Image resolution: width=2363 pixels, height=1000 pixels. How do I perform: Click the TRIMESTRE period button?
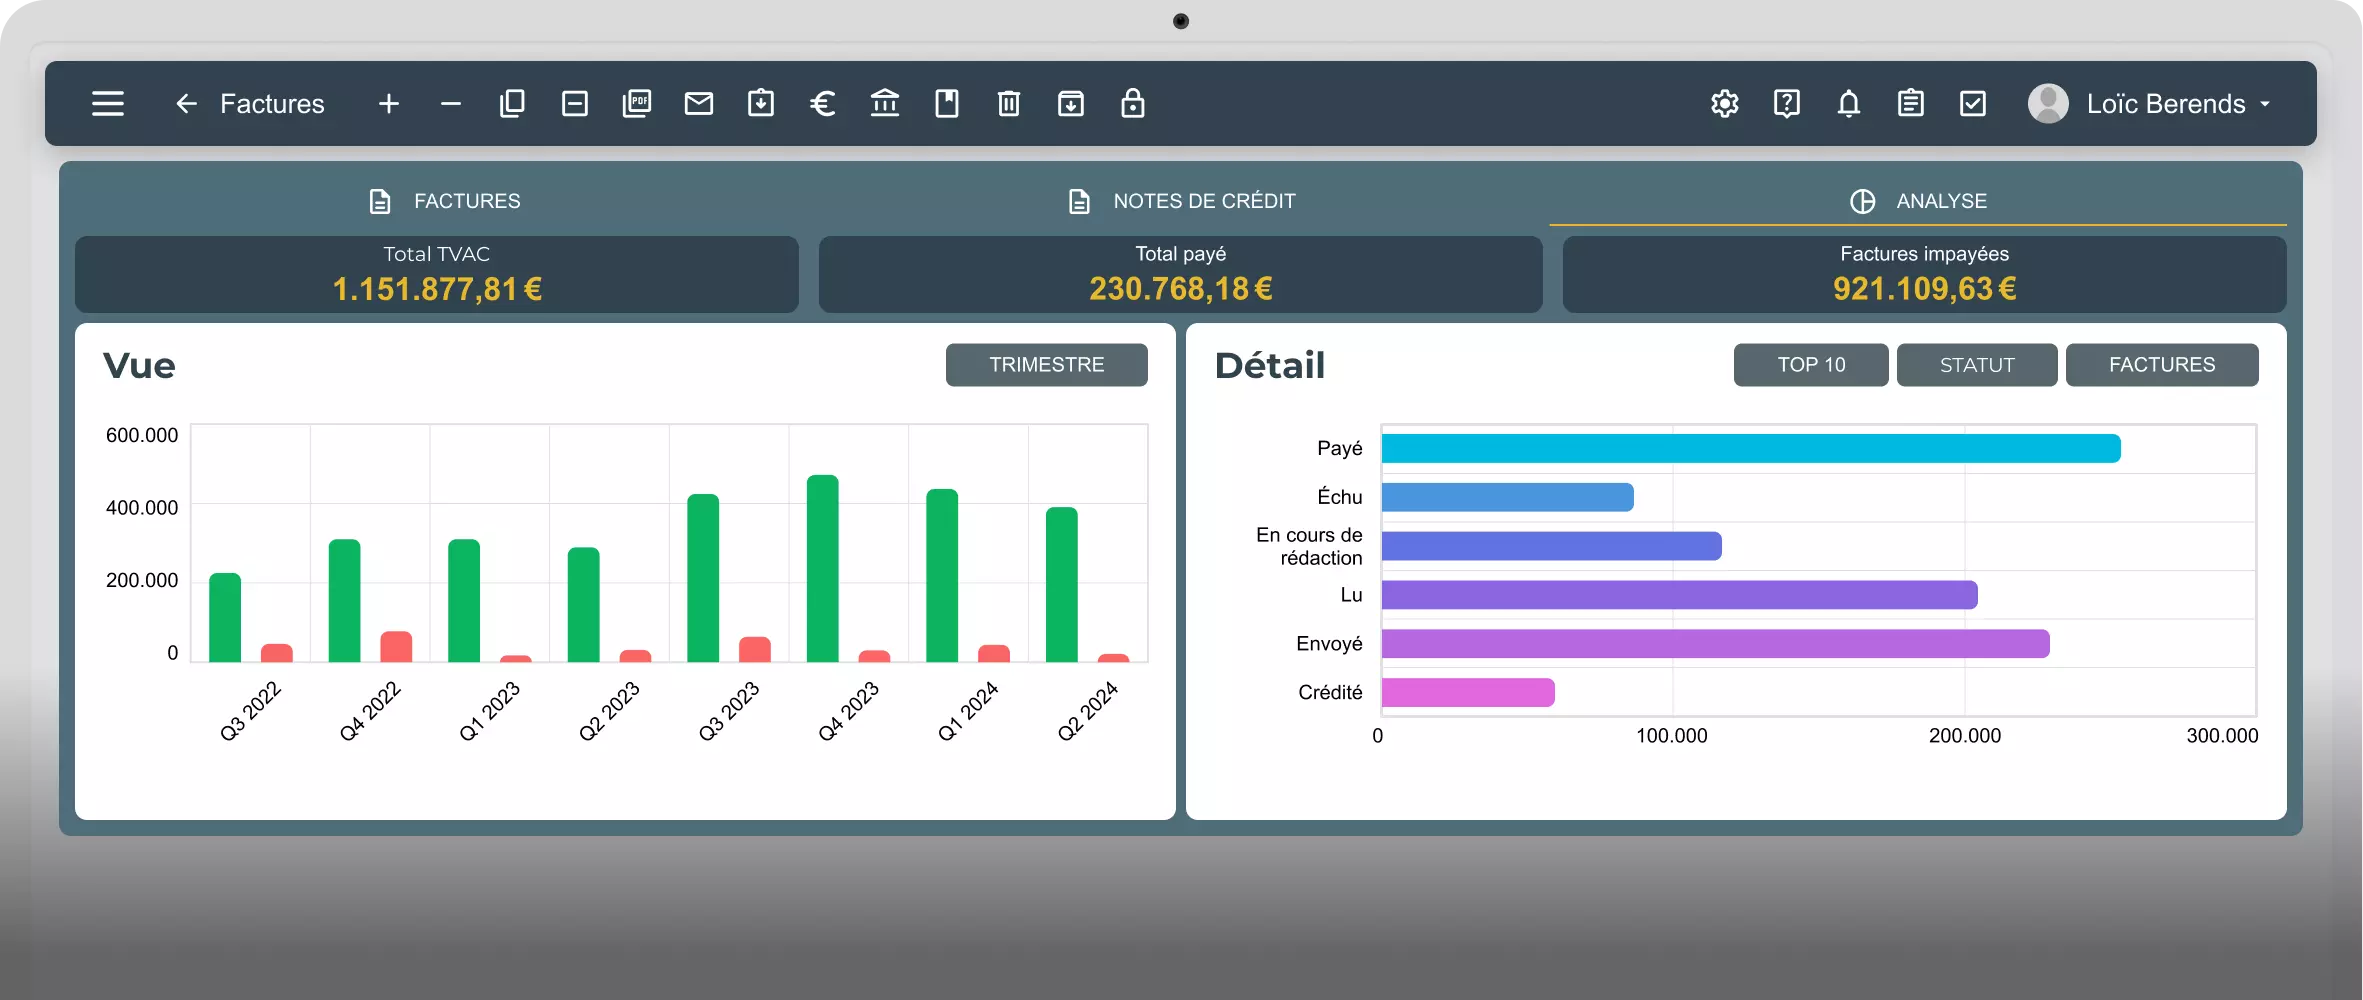(1047, 365)
